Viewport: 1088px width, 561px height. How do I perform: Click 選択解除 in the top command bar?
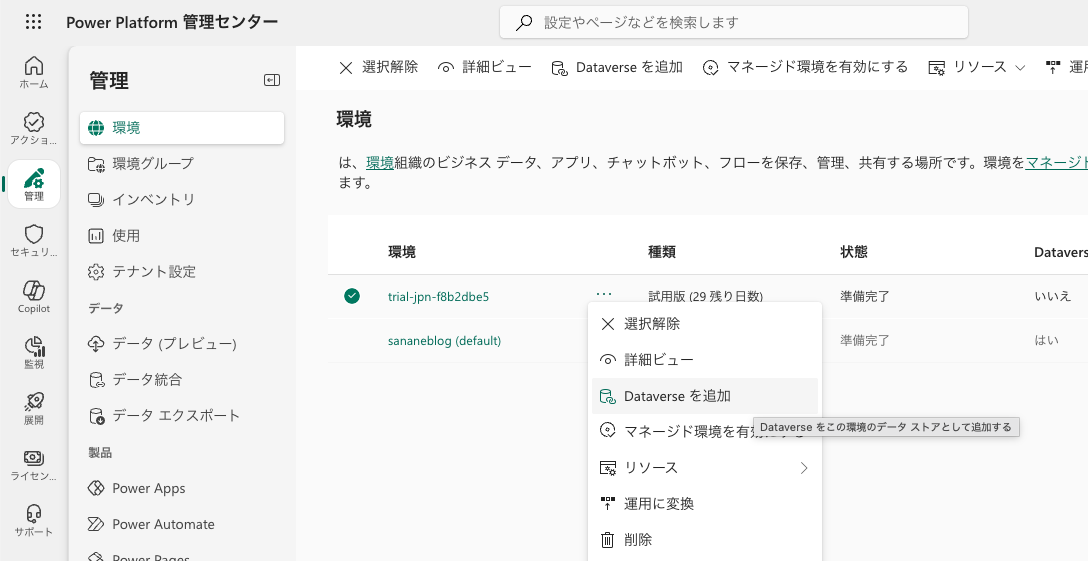pos(378,67)
